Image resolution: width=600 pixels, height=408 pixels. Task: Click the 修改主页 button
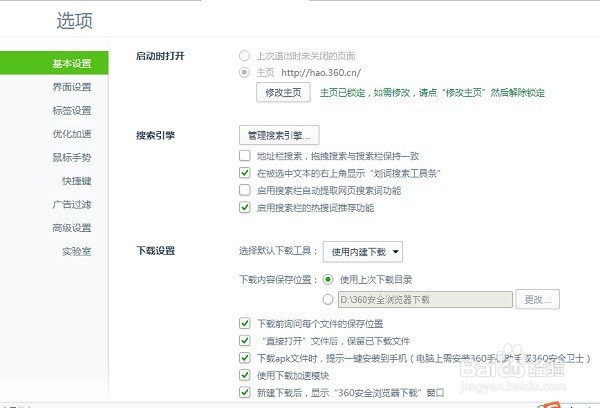[283, 92]
